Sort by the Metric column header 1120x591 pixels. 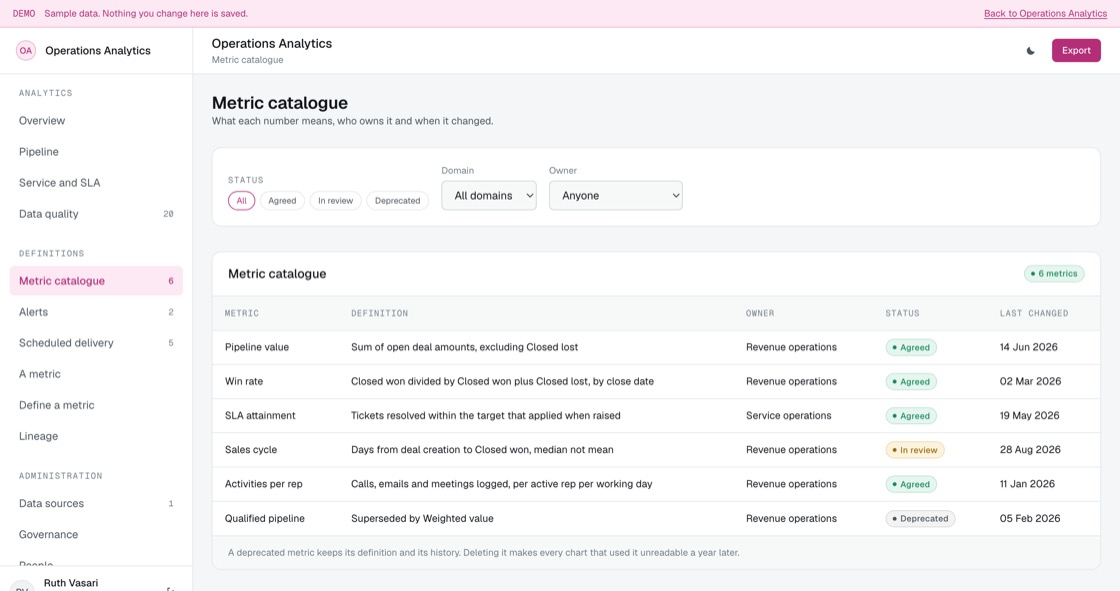tap(242, 313)
